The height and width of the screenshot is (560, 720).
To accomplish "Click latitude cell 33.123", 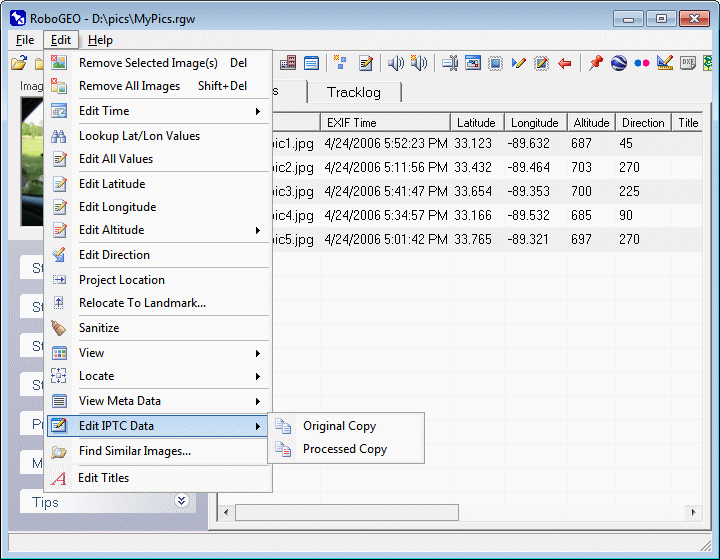I will tap(473, 144).
